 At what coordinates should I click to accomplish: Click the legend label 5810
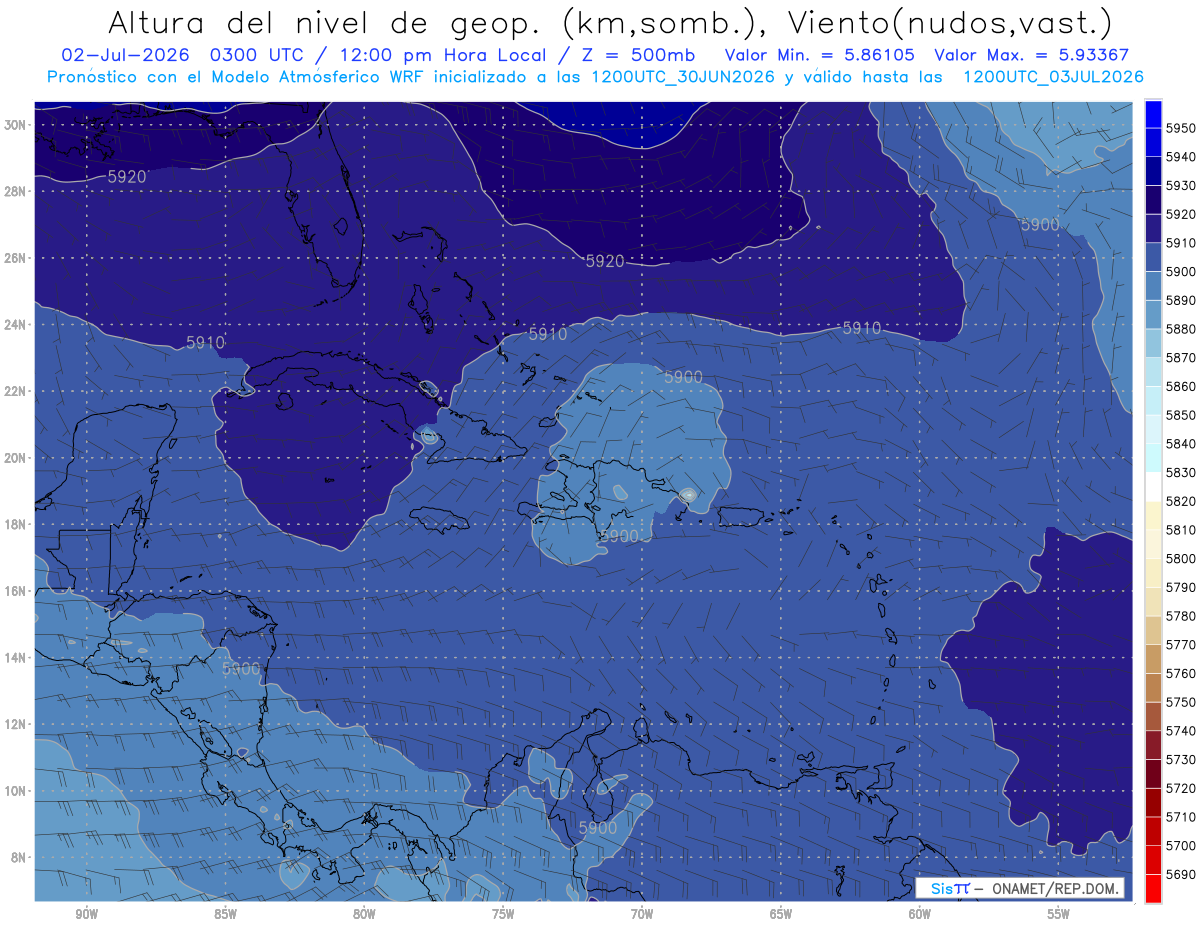[x=1180, y=529]
